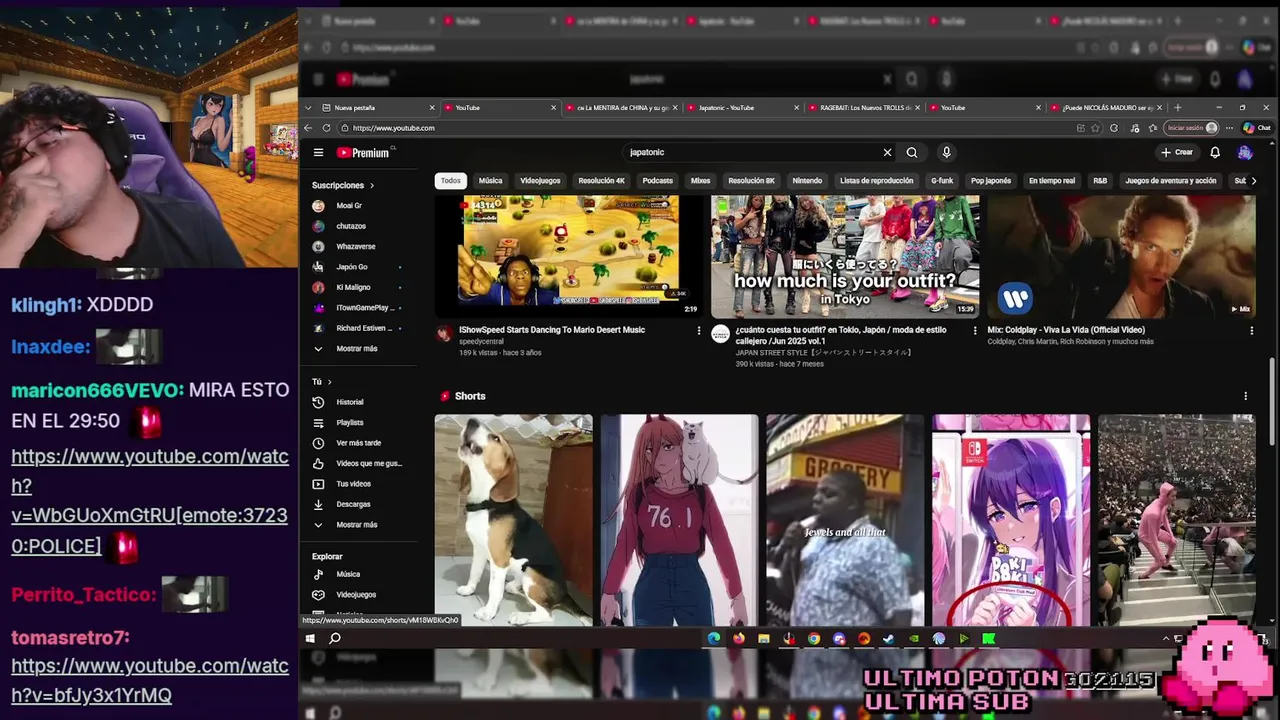Show more subscriptions under Ki Maligno list
This screenshot has width=1280, height=720.
coord(358,349)
